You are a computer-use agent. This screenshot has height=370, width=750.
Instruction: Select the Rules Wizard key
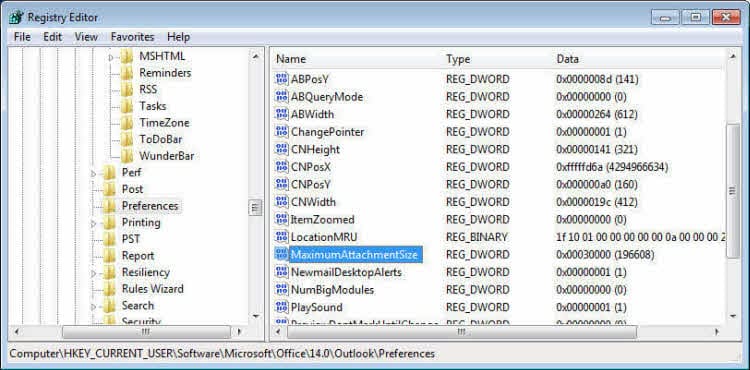pyautogui.click(x=153, y=289)
